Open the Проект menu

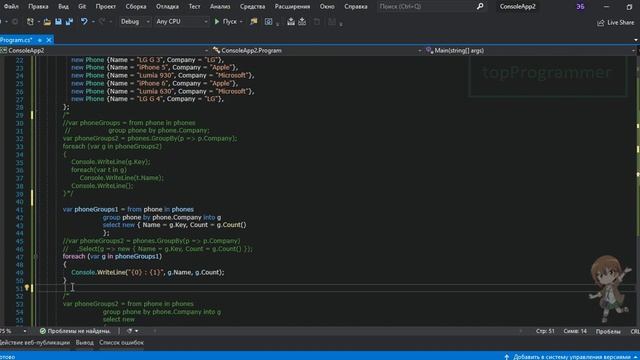point(106,7)
